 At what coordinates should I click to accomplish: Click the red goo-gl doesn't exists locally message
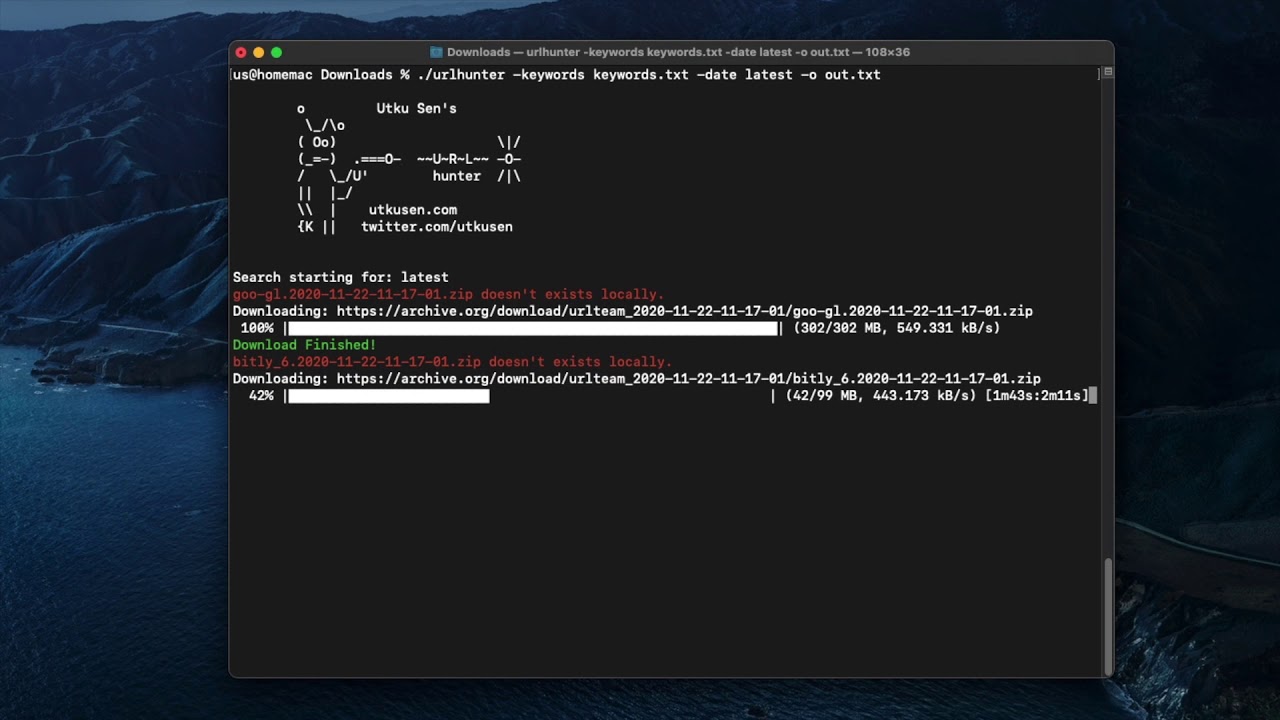pyautogui.click(x=449, y=294)
